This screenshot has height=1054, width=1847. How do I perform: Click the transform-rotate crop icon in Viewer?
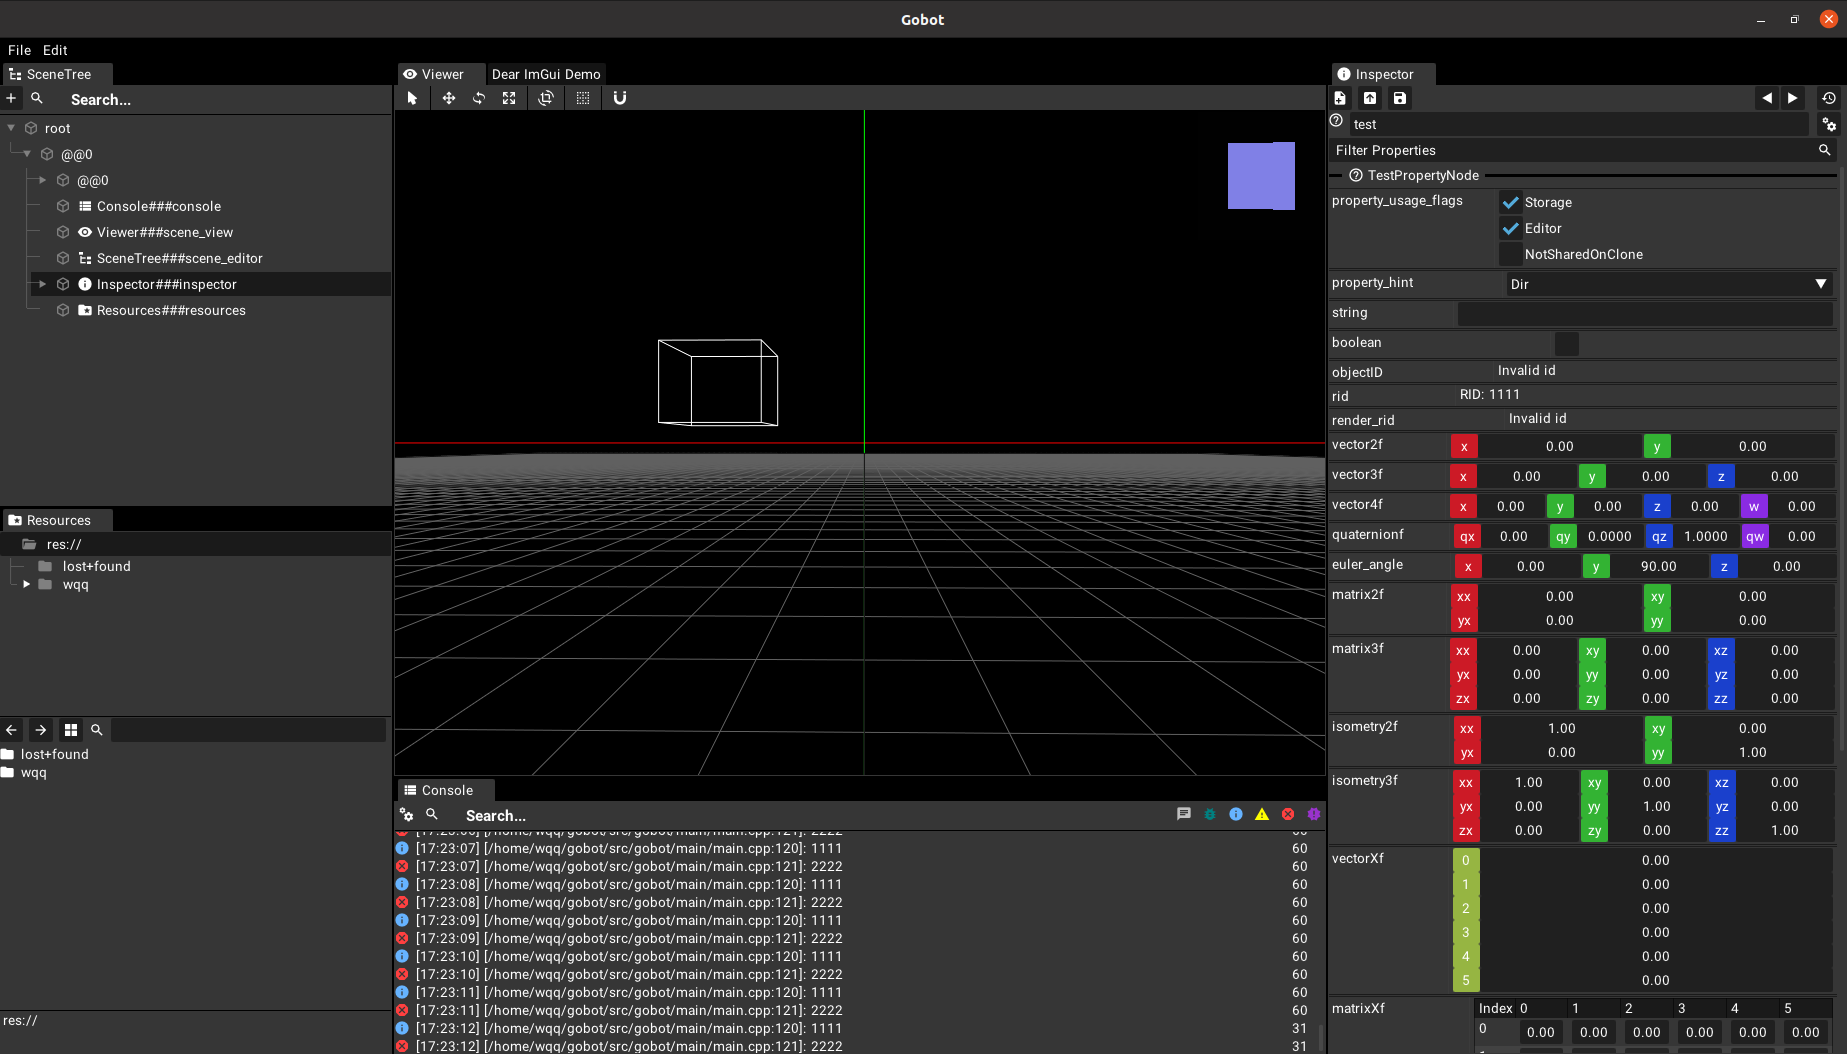tap(546, 98)
